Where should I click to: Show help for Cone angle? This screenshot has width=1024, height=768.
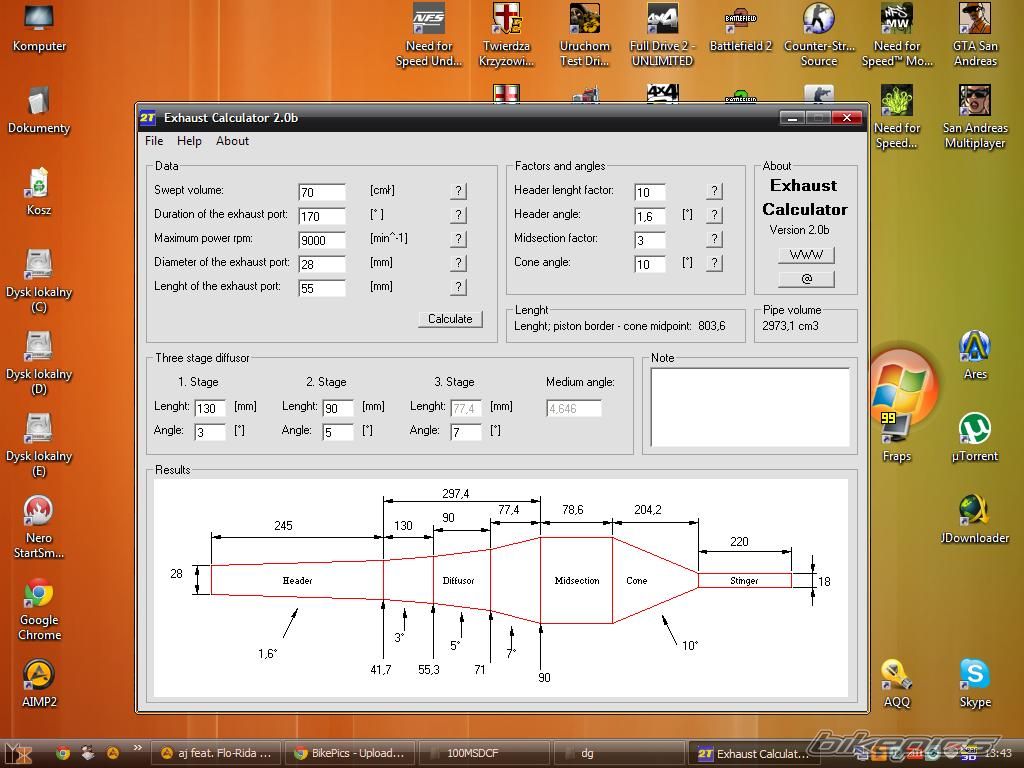[714, 263]
